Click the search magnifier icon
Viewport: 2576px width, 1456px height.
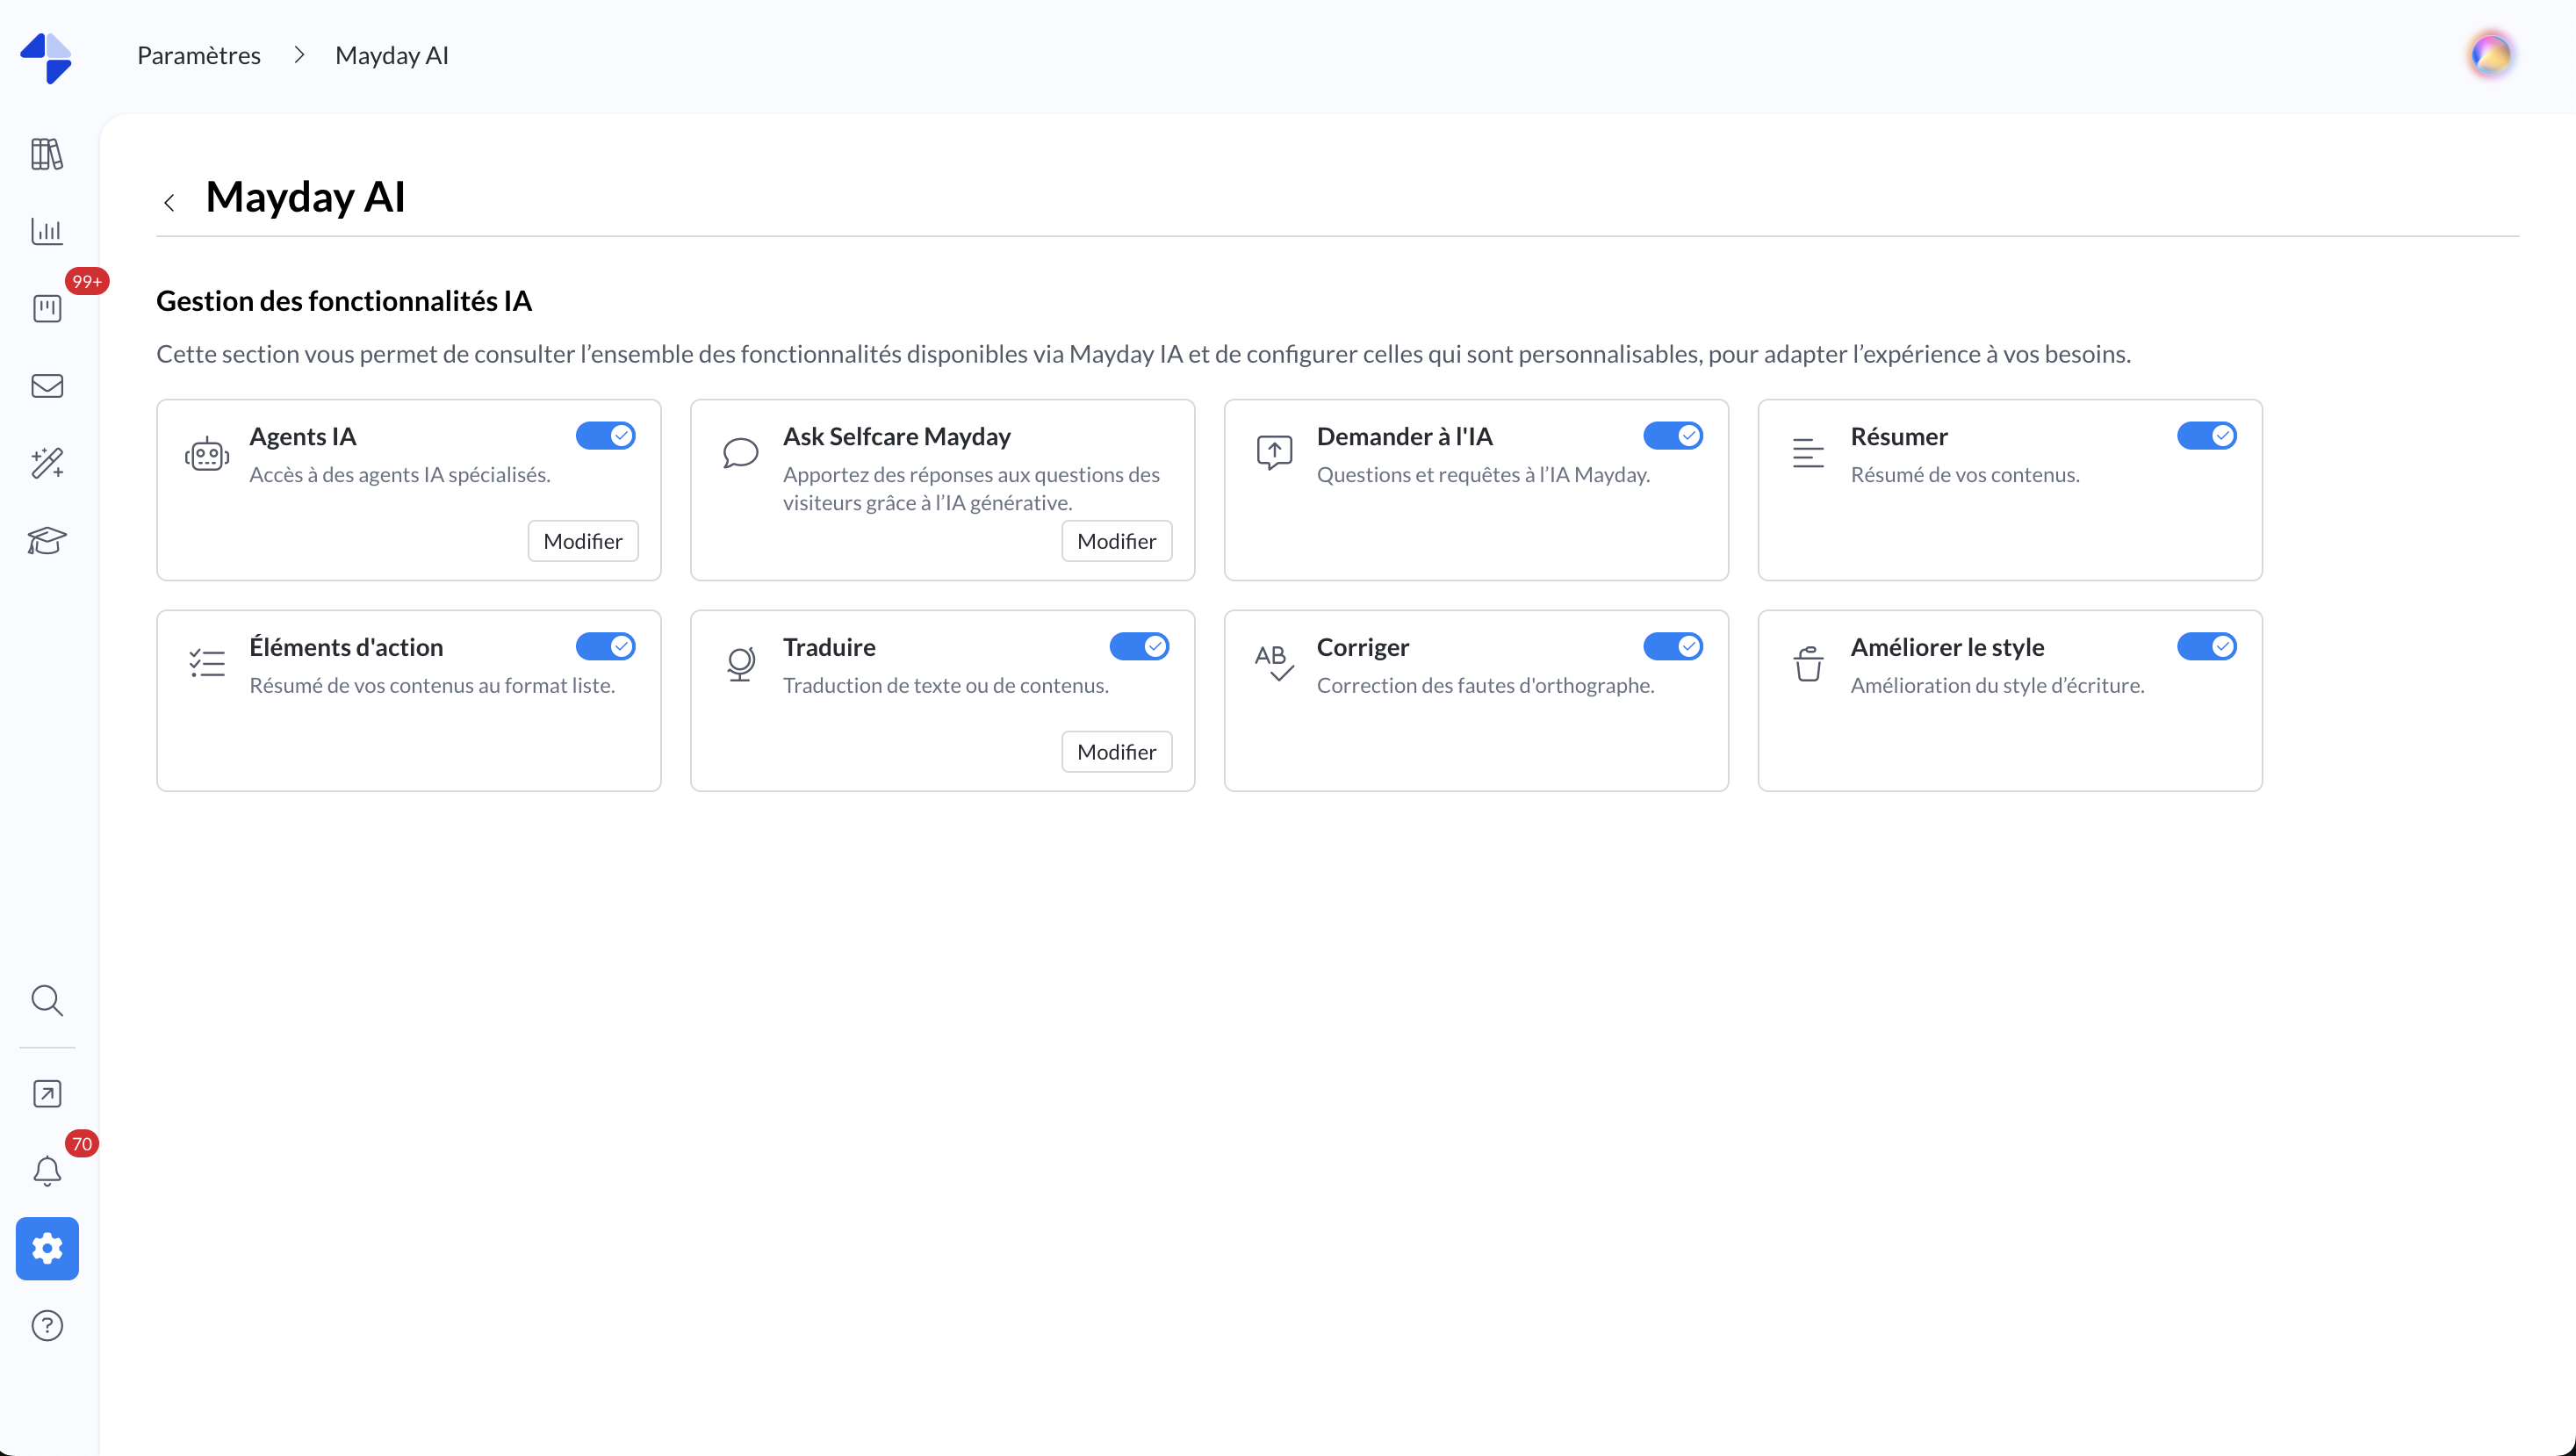[x=47, y=1000]
